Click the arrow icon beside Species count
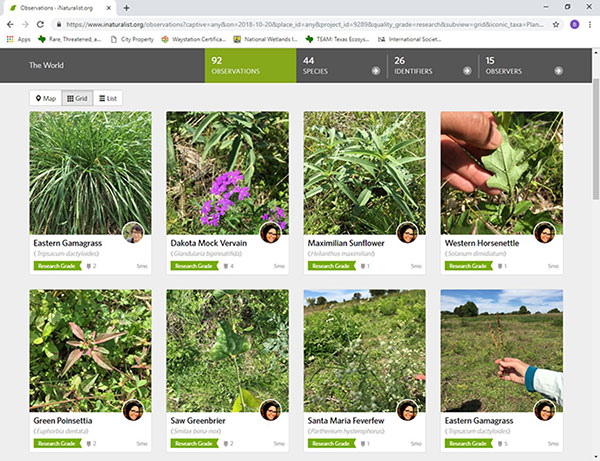Screen dimensions: 600x461 click(x=375, y=71)
